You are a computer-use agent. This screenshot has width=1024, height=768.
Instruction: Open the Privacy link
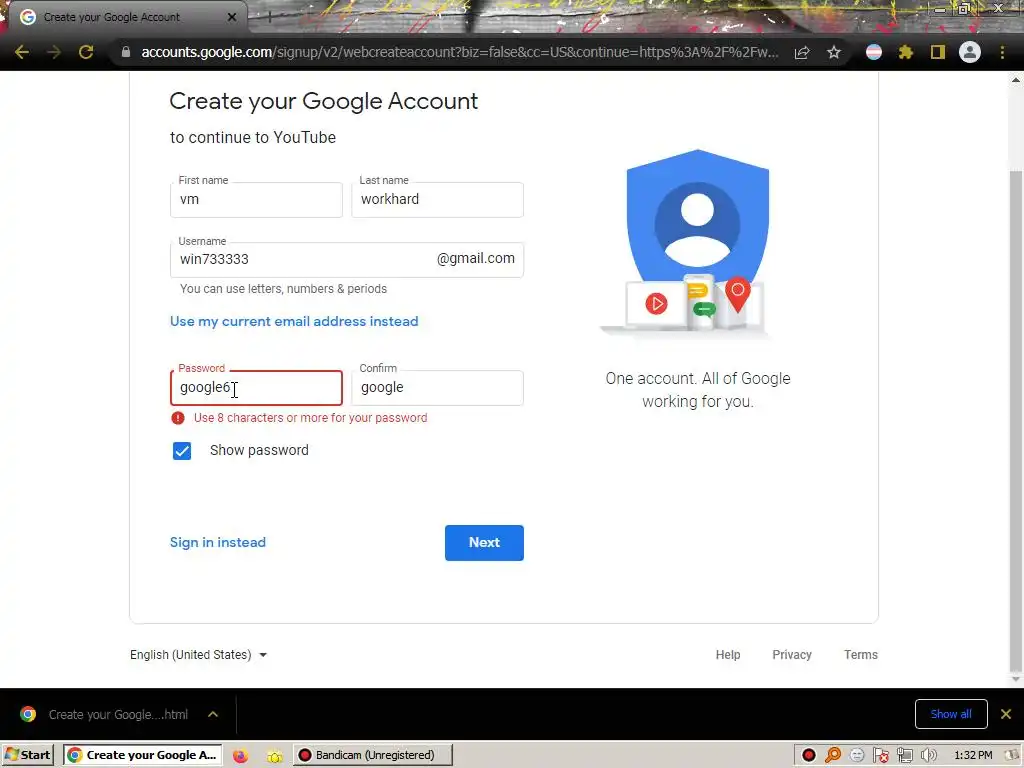coord(792,654)
